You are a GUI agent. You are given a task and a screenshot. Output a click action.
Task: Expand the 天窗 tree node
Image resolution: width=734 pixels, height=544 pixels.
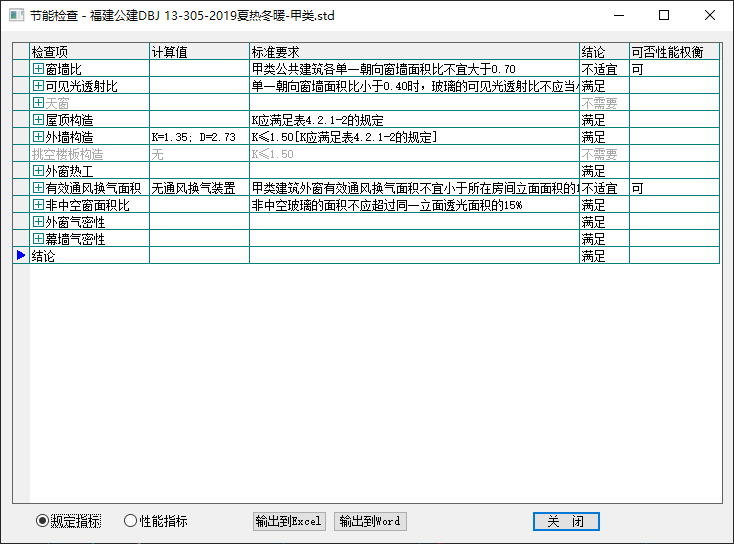click(x=38, y=103)
